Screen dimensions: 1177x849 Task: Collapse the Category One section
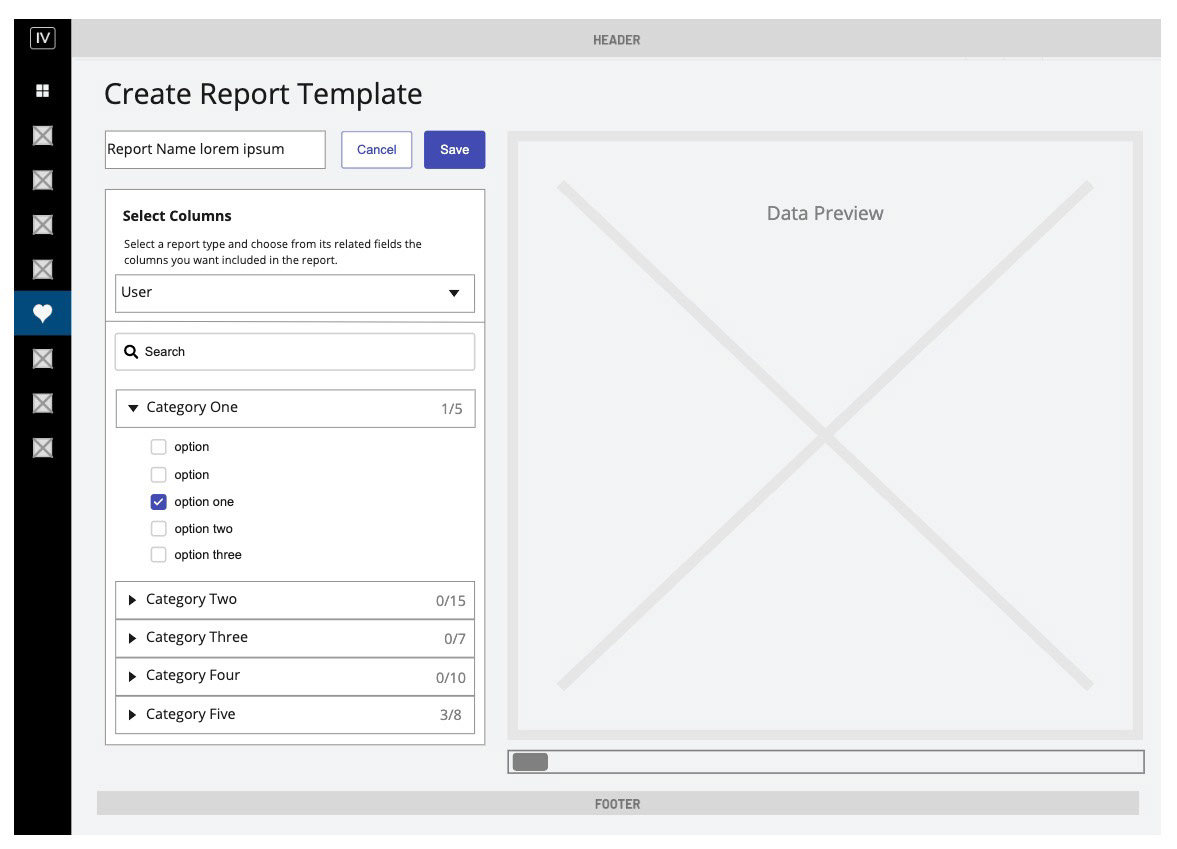click(296, 408)
